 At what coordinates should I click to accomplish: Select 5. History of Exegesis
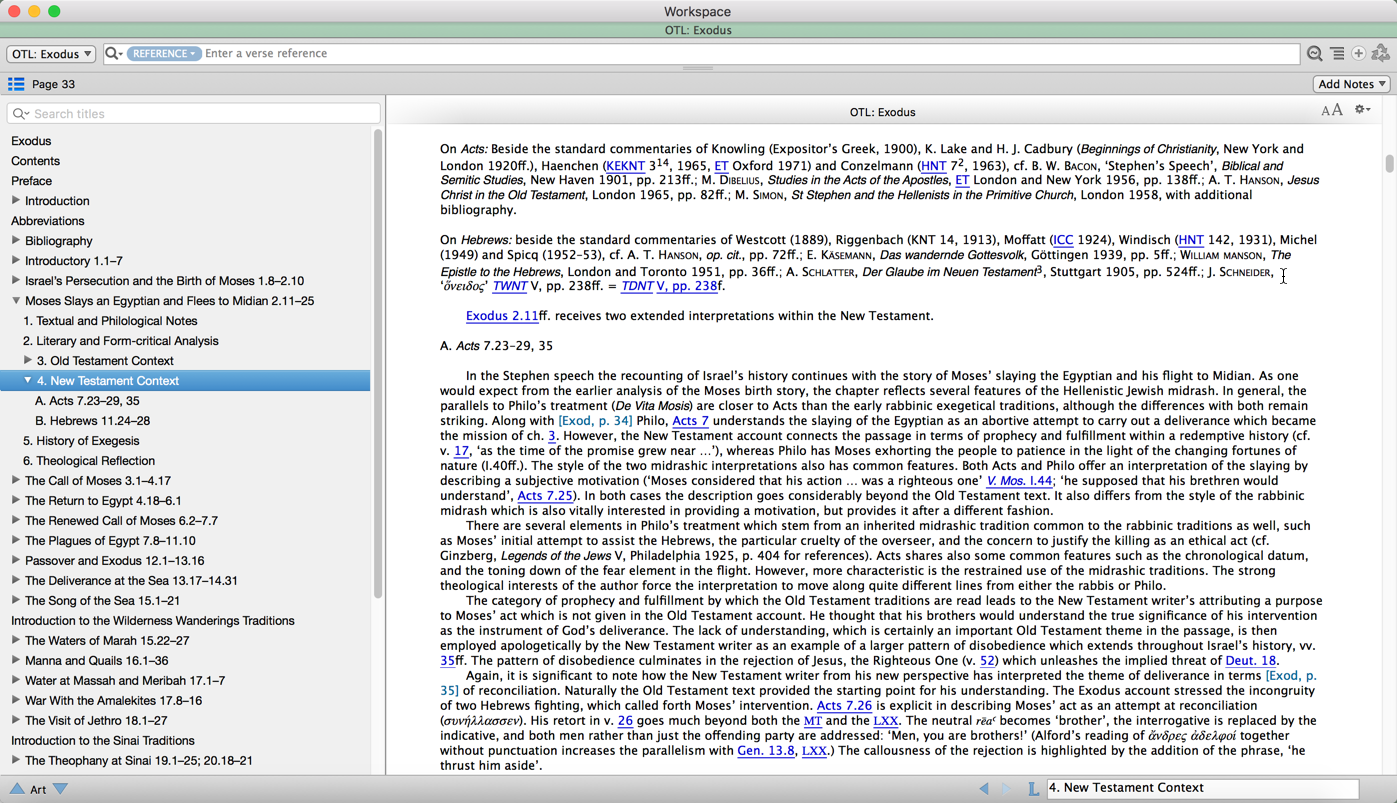(81, 441)
